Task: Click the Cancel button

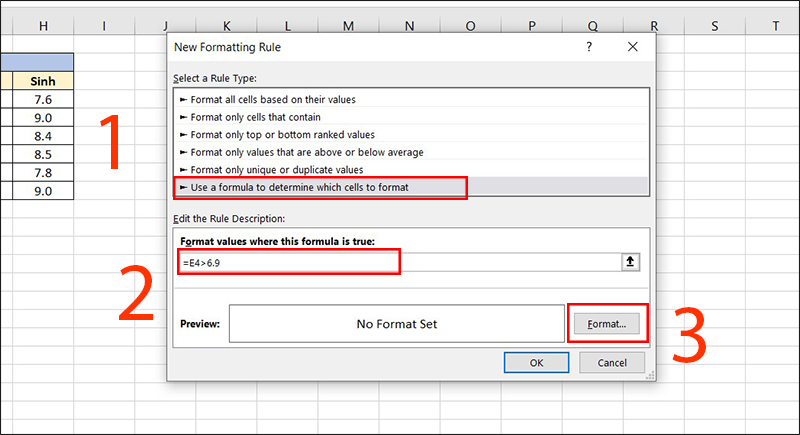Action: click(x=612, y=363)
